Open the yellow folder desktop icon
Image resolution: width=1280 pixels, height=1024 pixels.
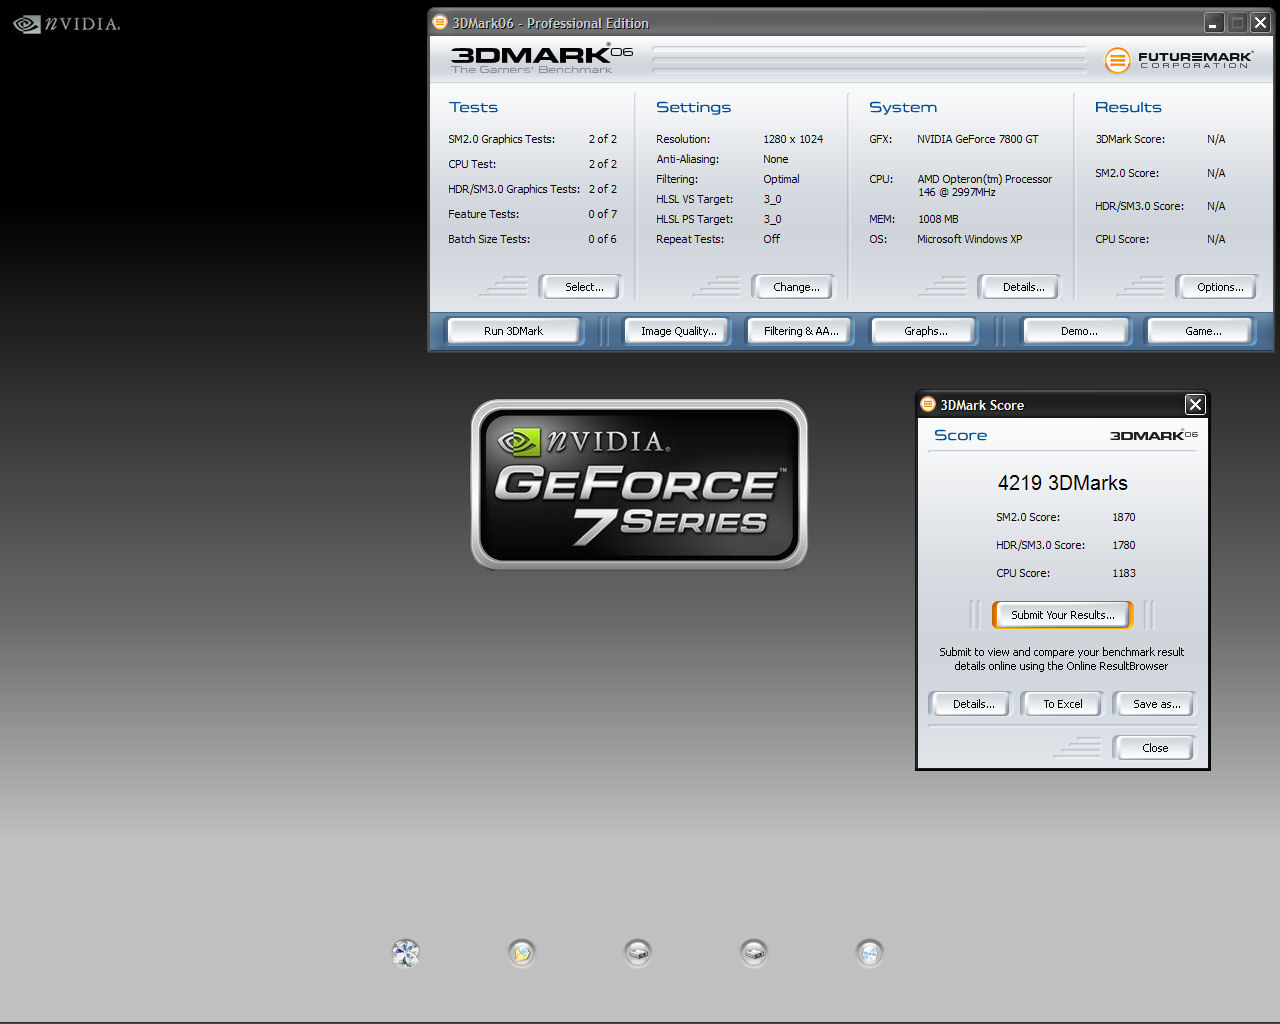point(522,953)
